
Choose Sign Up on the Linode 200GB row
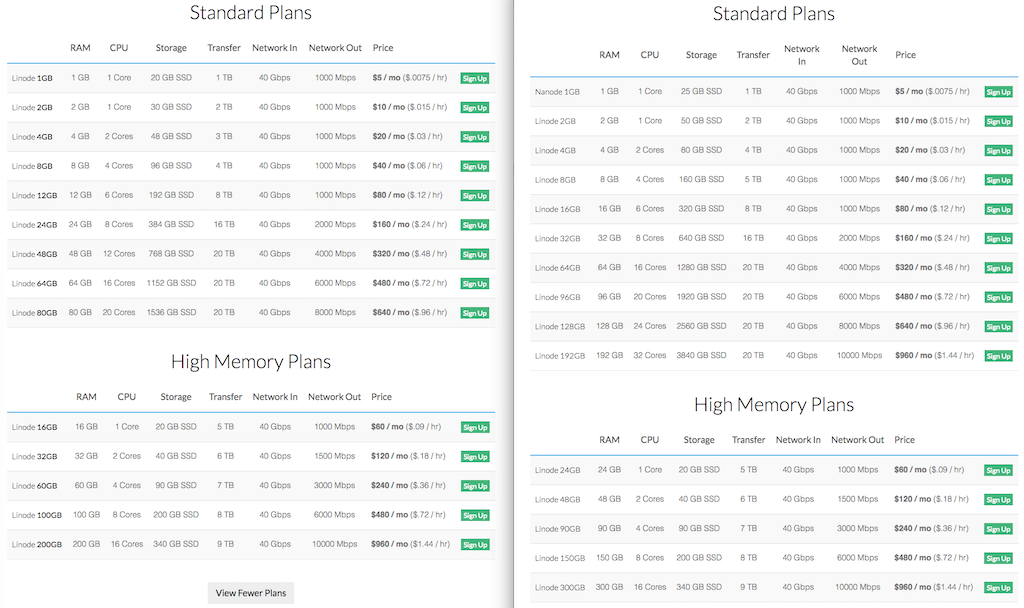pos(475,545)
